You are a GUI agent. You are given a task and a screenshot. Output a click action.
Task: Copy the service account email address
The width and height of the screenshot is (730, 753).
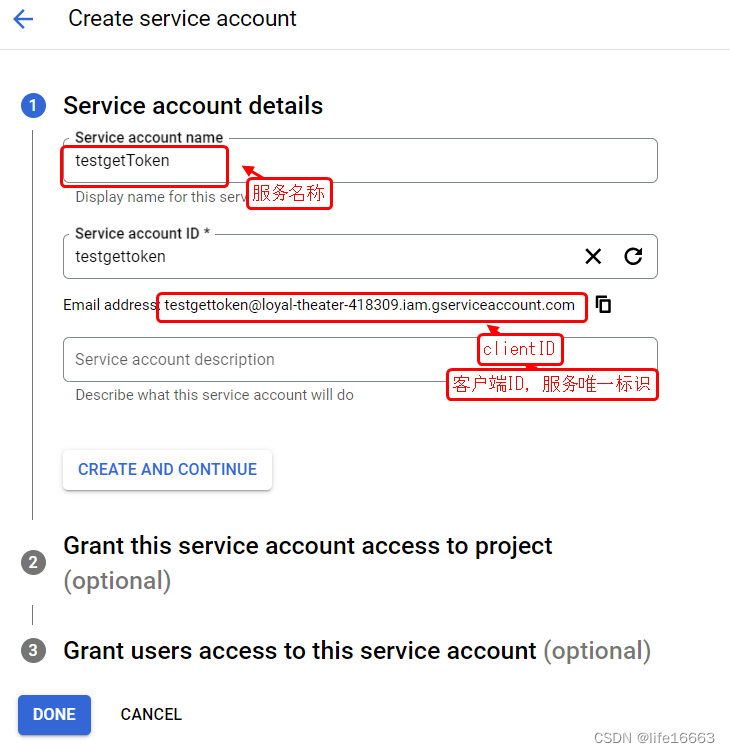click(x=603, y=304)
